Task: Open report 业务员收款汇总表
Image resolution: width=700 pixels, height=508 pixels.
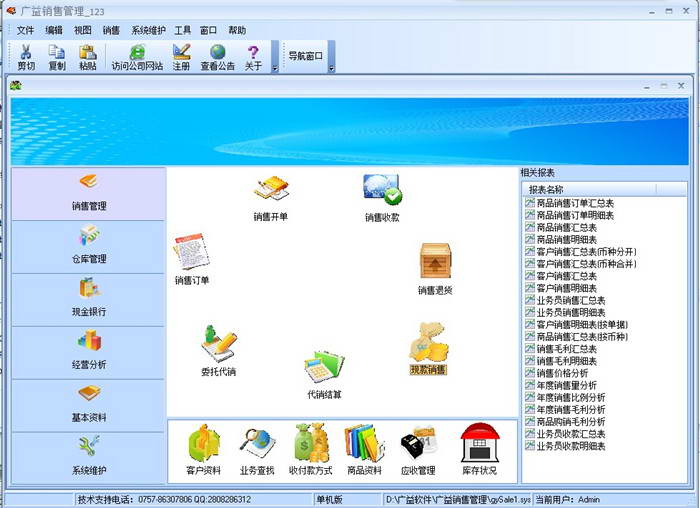Action: coord(571,433)
